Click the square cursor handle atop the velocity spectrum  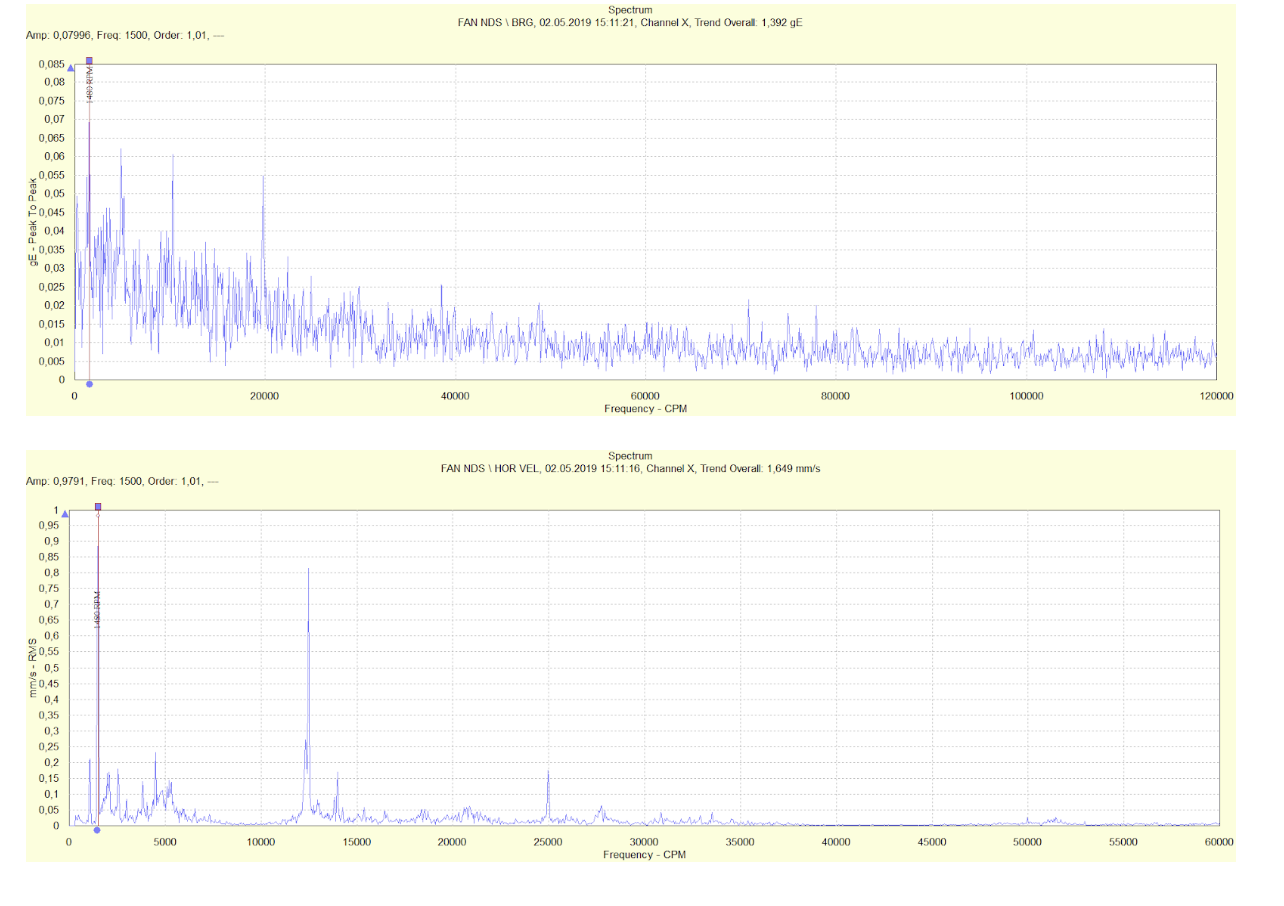coord(98,507)
